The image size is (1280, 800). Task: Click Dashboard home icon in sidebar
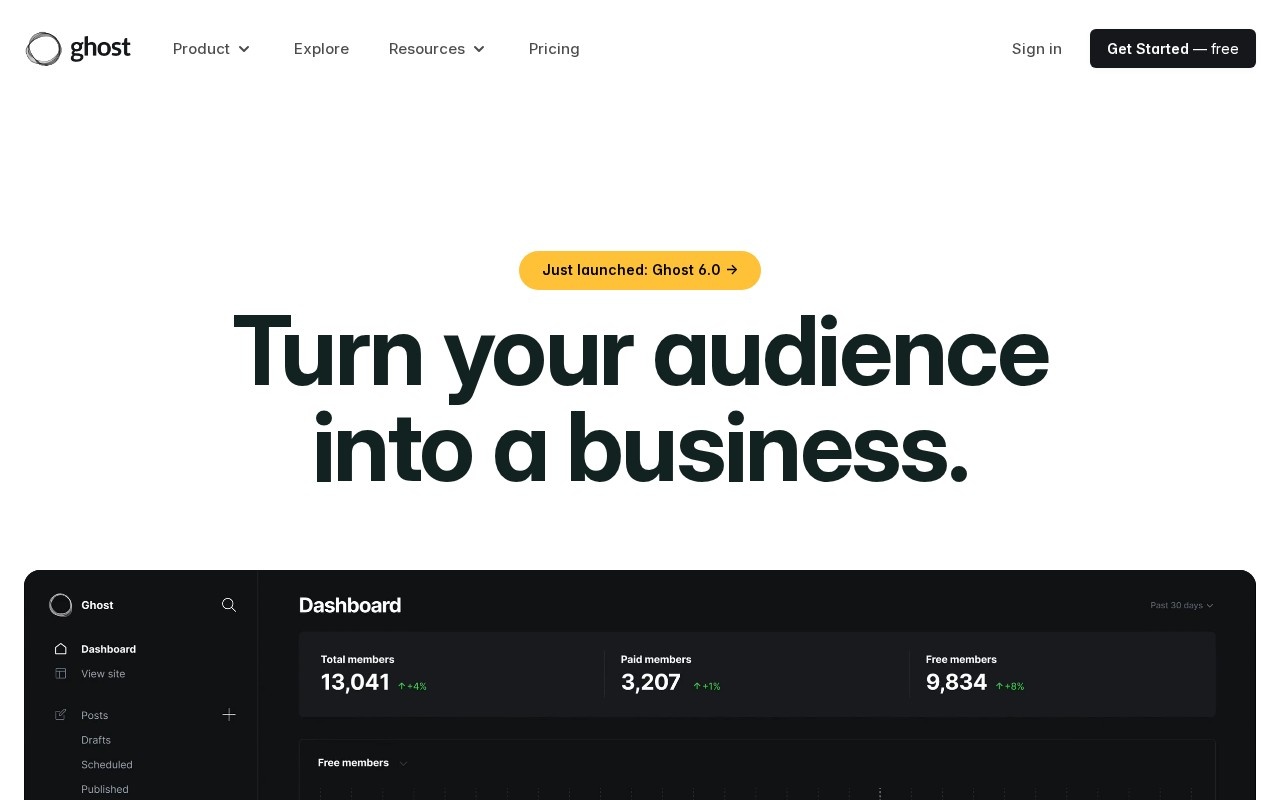61,649
